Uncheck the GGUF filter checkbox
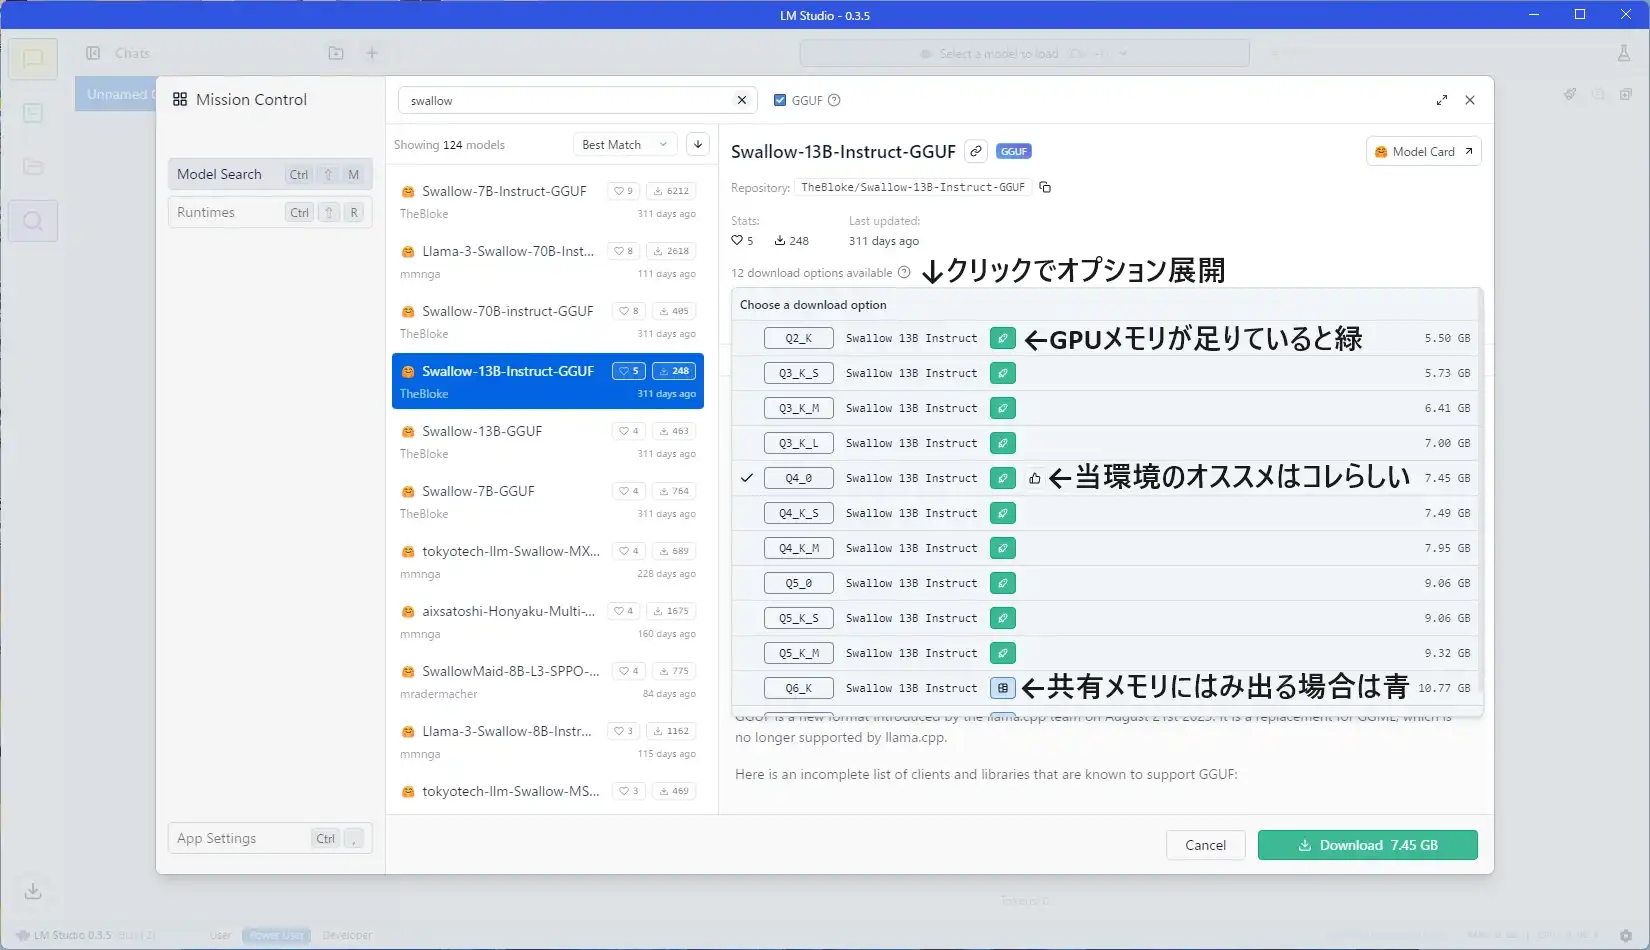 tap(780, 100)
